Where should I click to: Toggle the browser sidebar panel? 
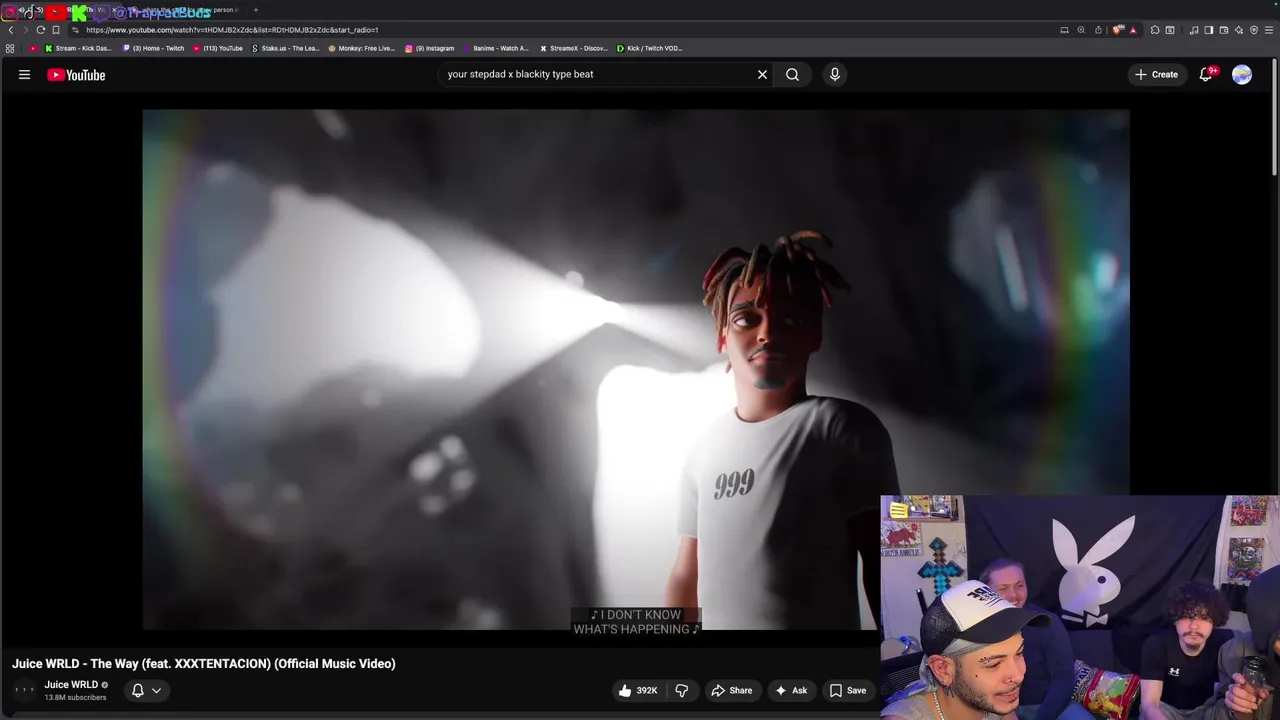[1208, 30]
